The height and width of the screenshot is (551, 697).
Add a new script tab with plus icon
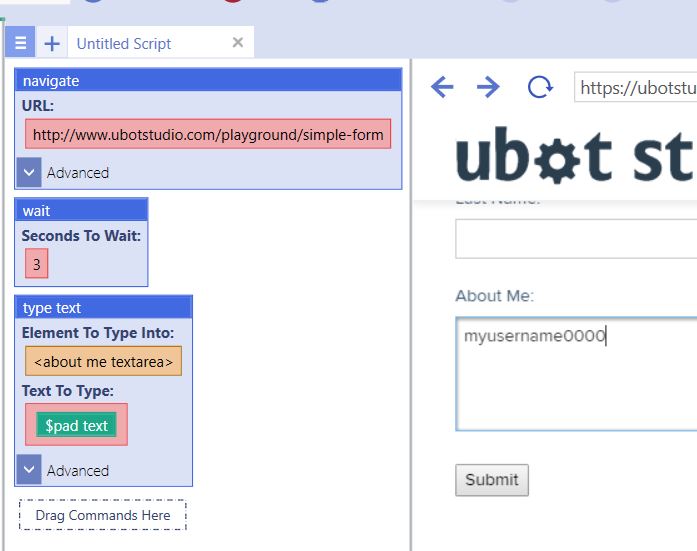[x=52, y=43]
